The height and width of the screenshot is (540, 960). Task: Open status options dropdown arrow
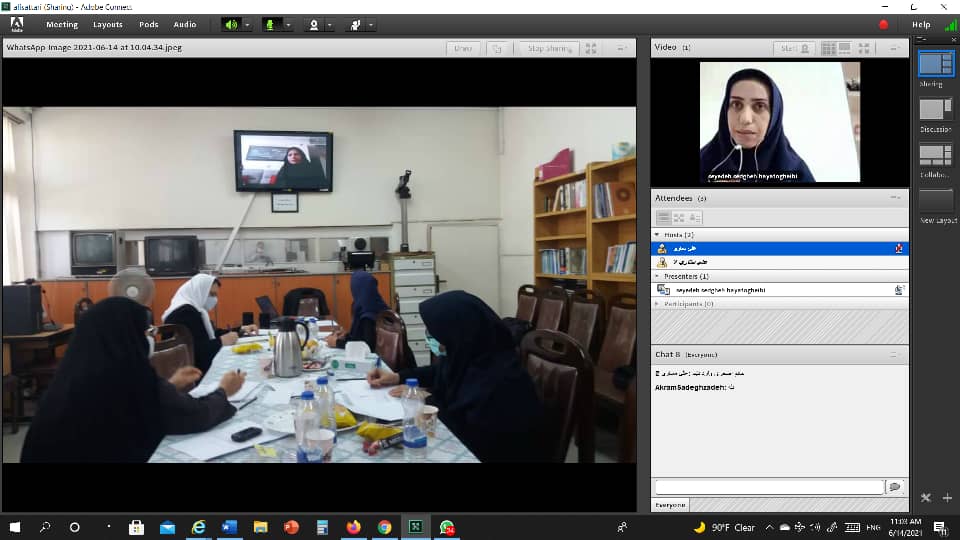click(x=371, y=25)
